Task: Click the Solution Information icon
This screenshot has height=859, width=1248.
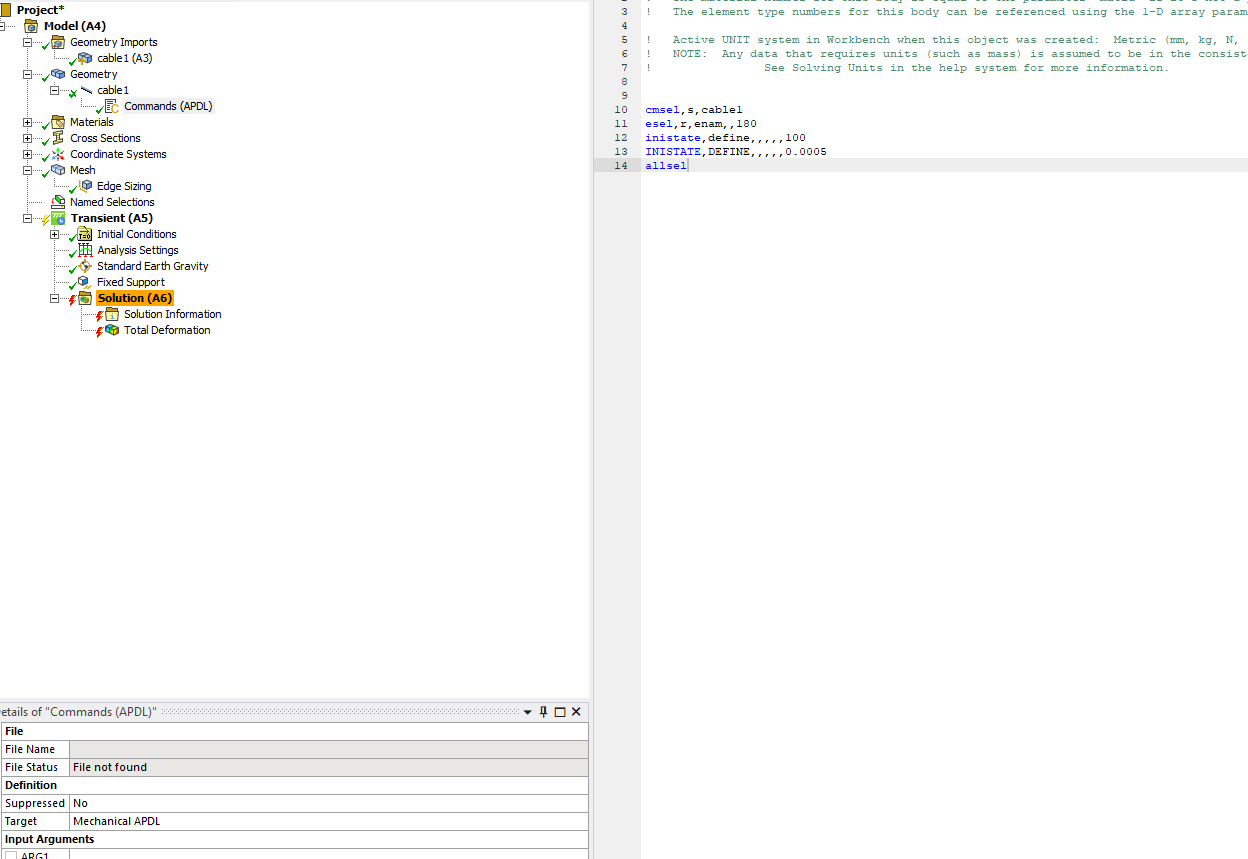Action: click(112, 314)
